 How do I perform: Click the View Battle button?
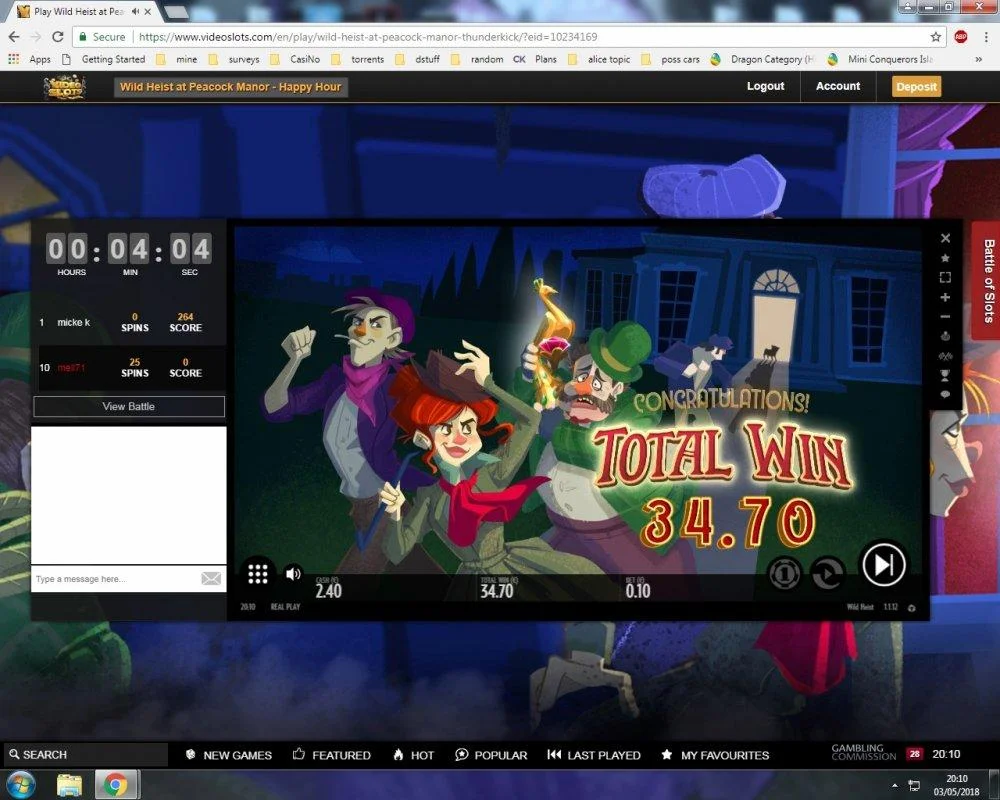129,406
